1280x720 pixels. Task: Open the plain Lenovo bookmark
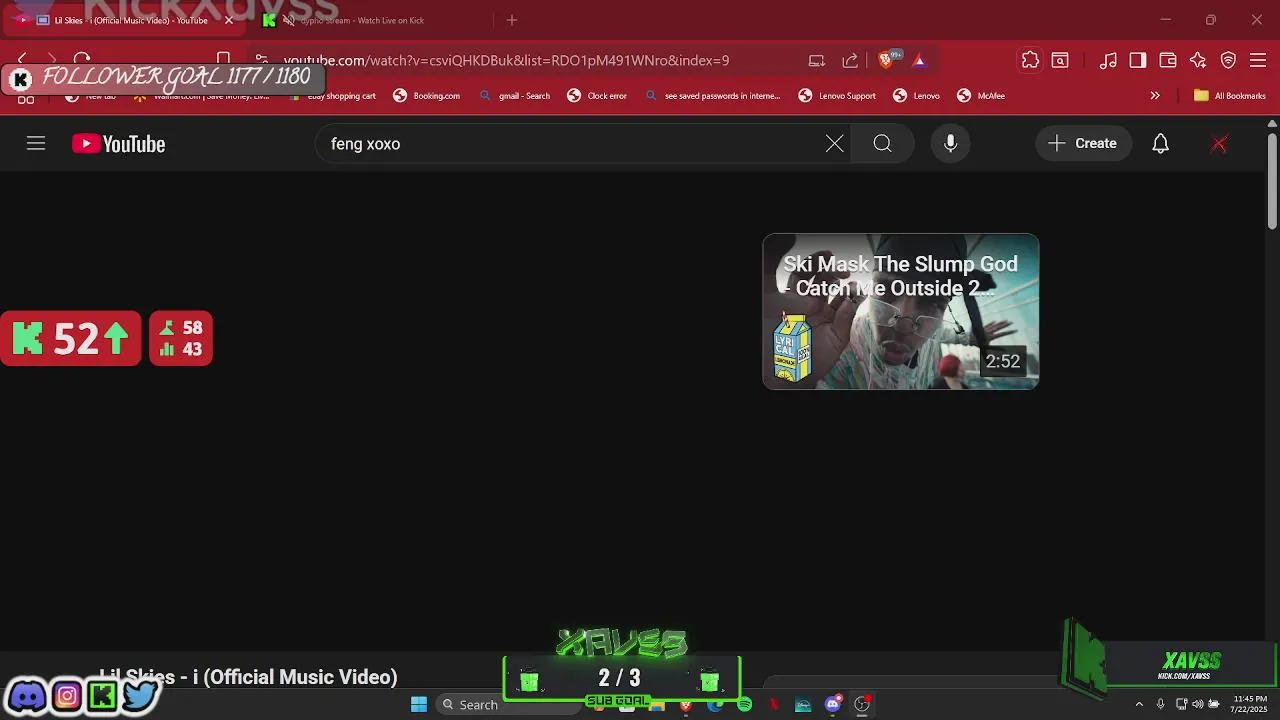[917, 96]
